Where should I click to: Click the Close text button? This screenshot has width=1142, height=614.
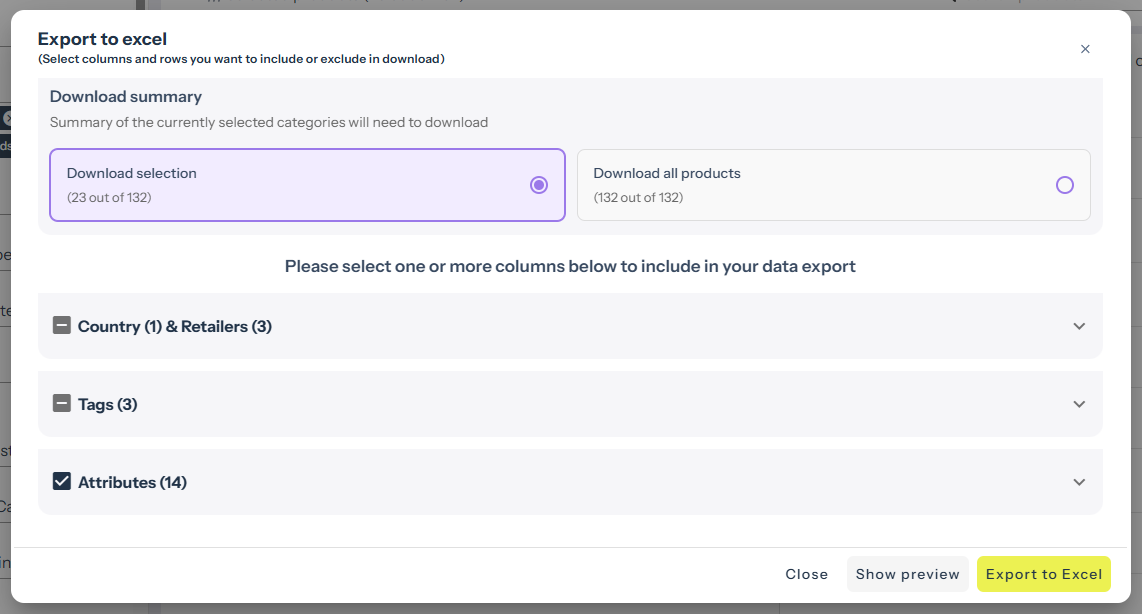[x=806, y=574]
